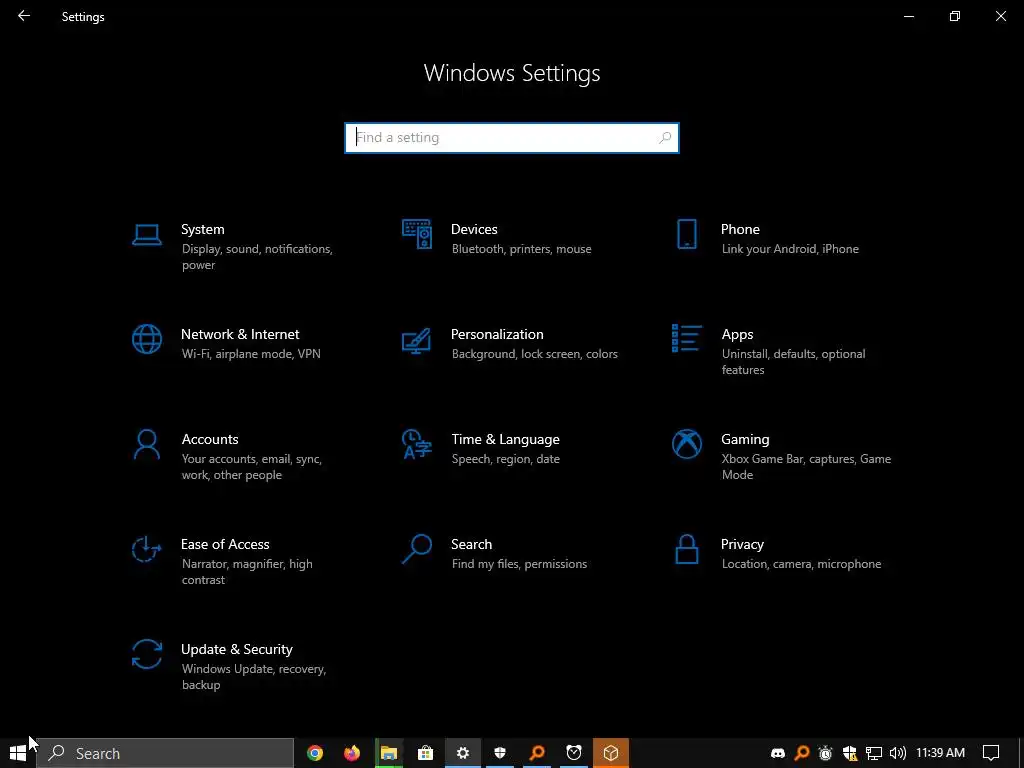1024x768 pixels.
Task: Click 'Windows Update, recovery, backup' description
Action: [x=254, y=677]
